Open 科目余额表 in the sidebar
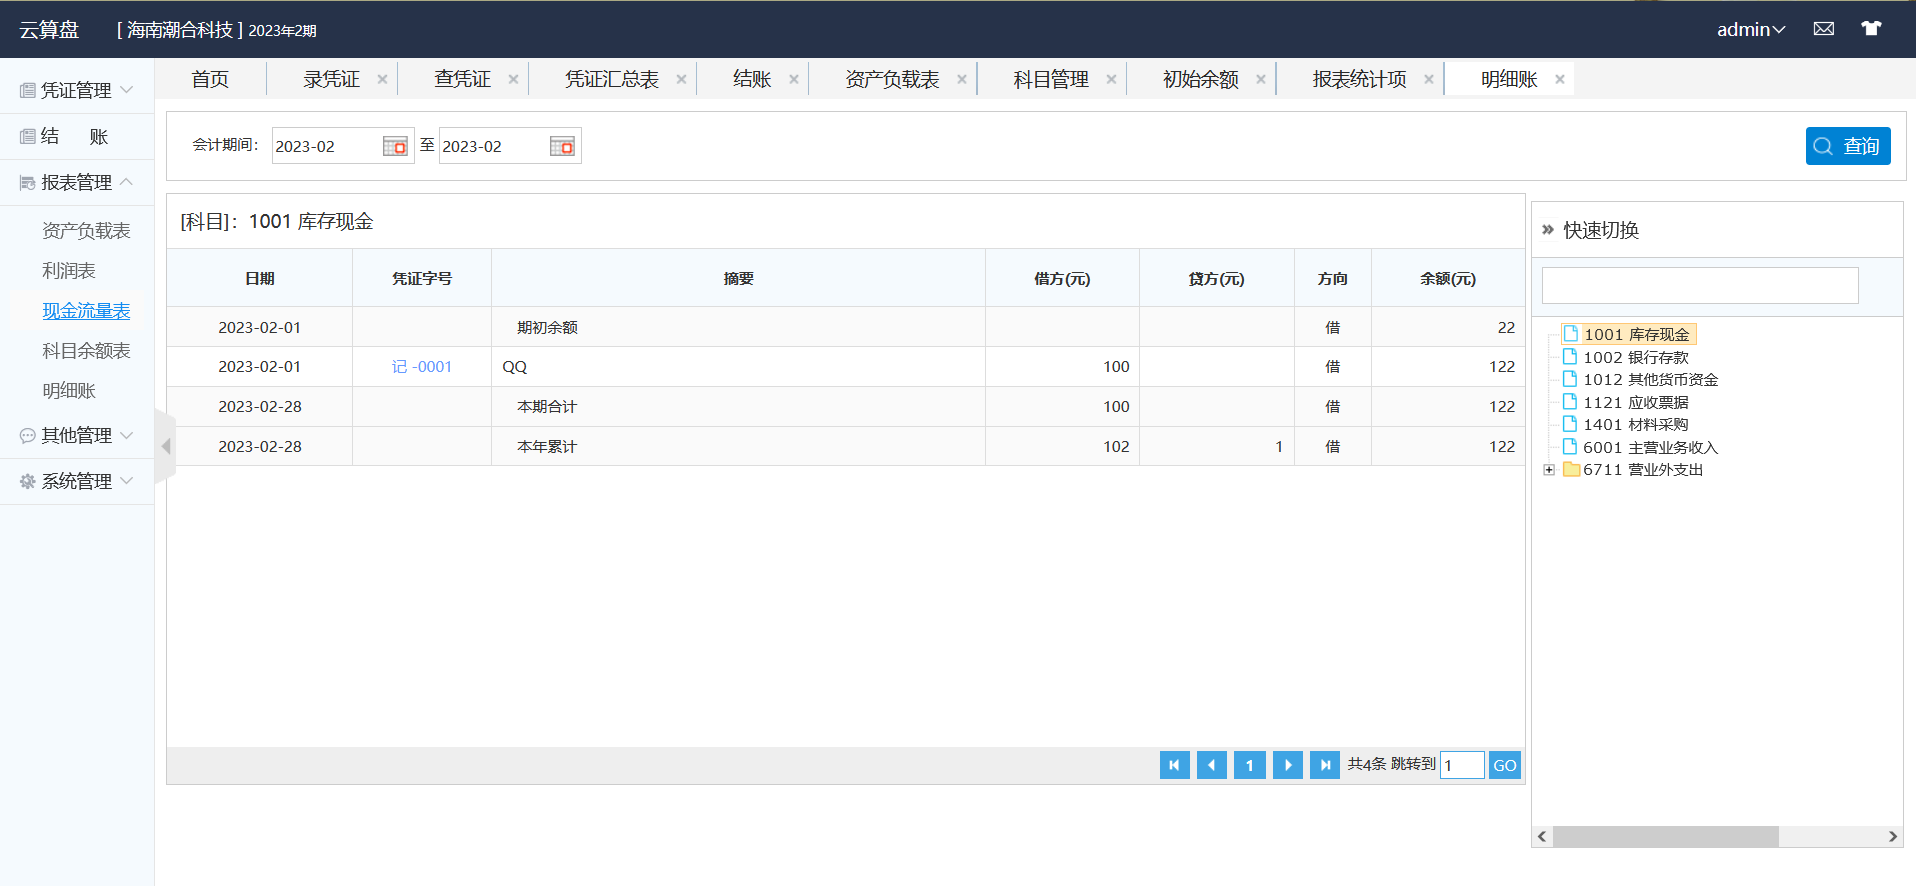This screenshot has height=886, width=1916. (x=86, y=351)
